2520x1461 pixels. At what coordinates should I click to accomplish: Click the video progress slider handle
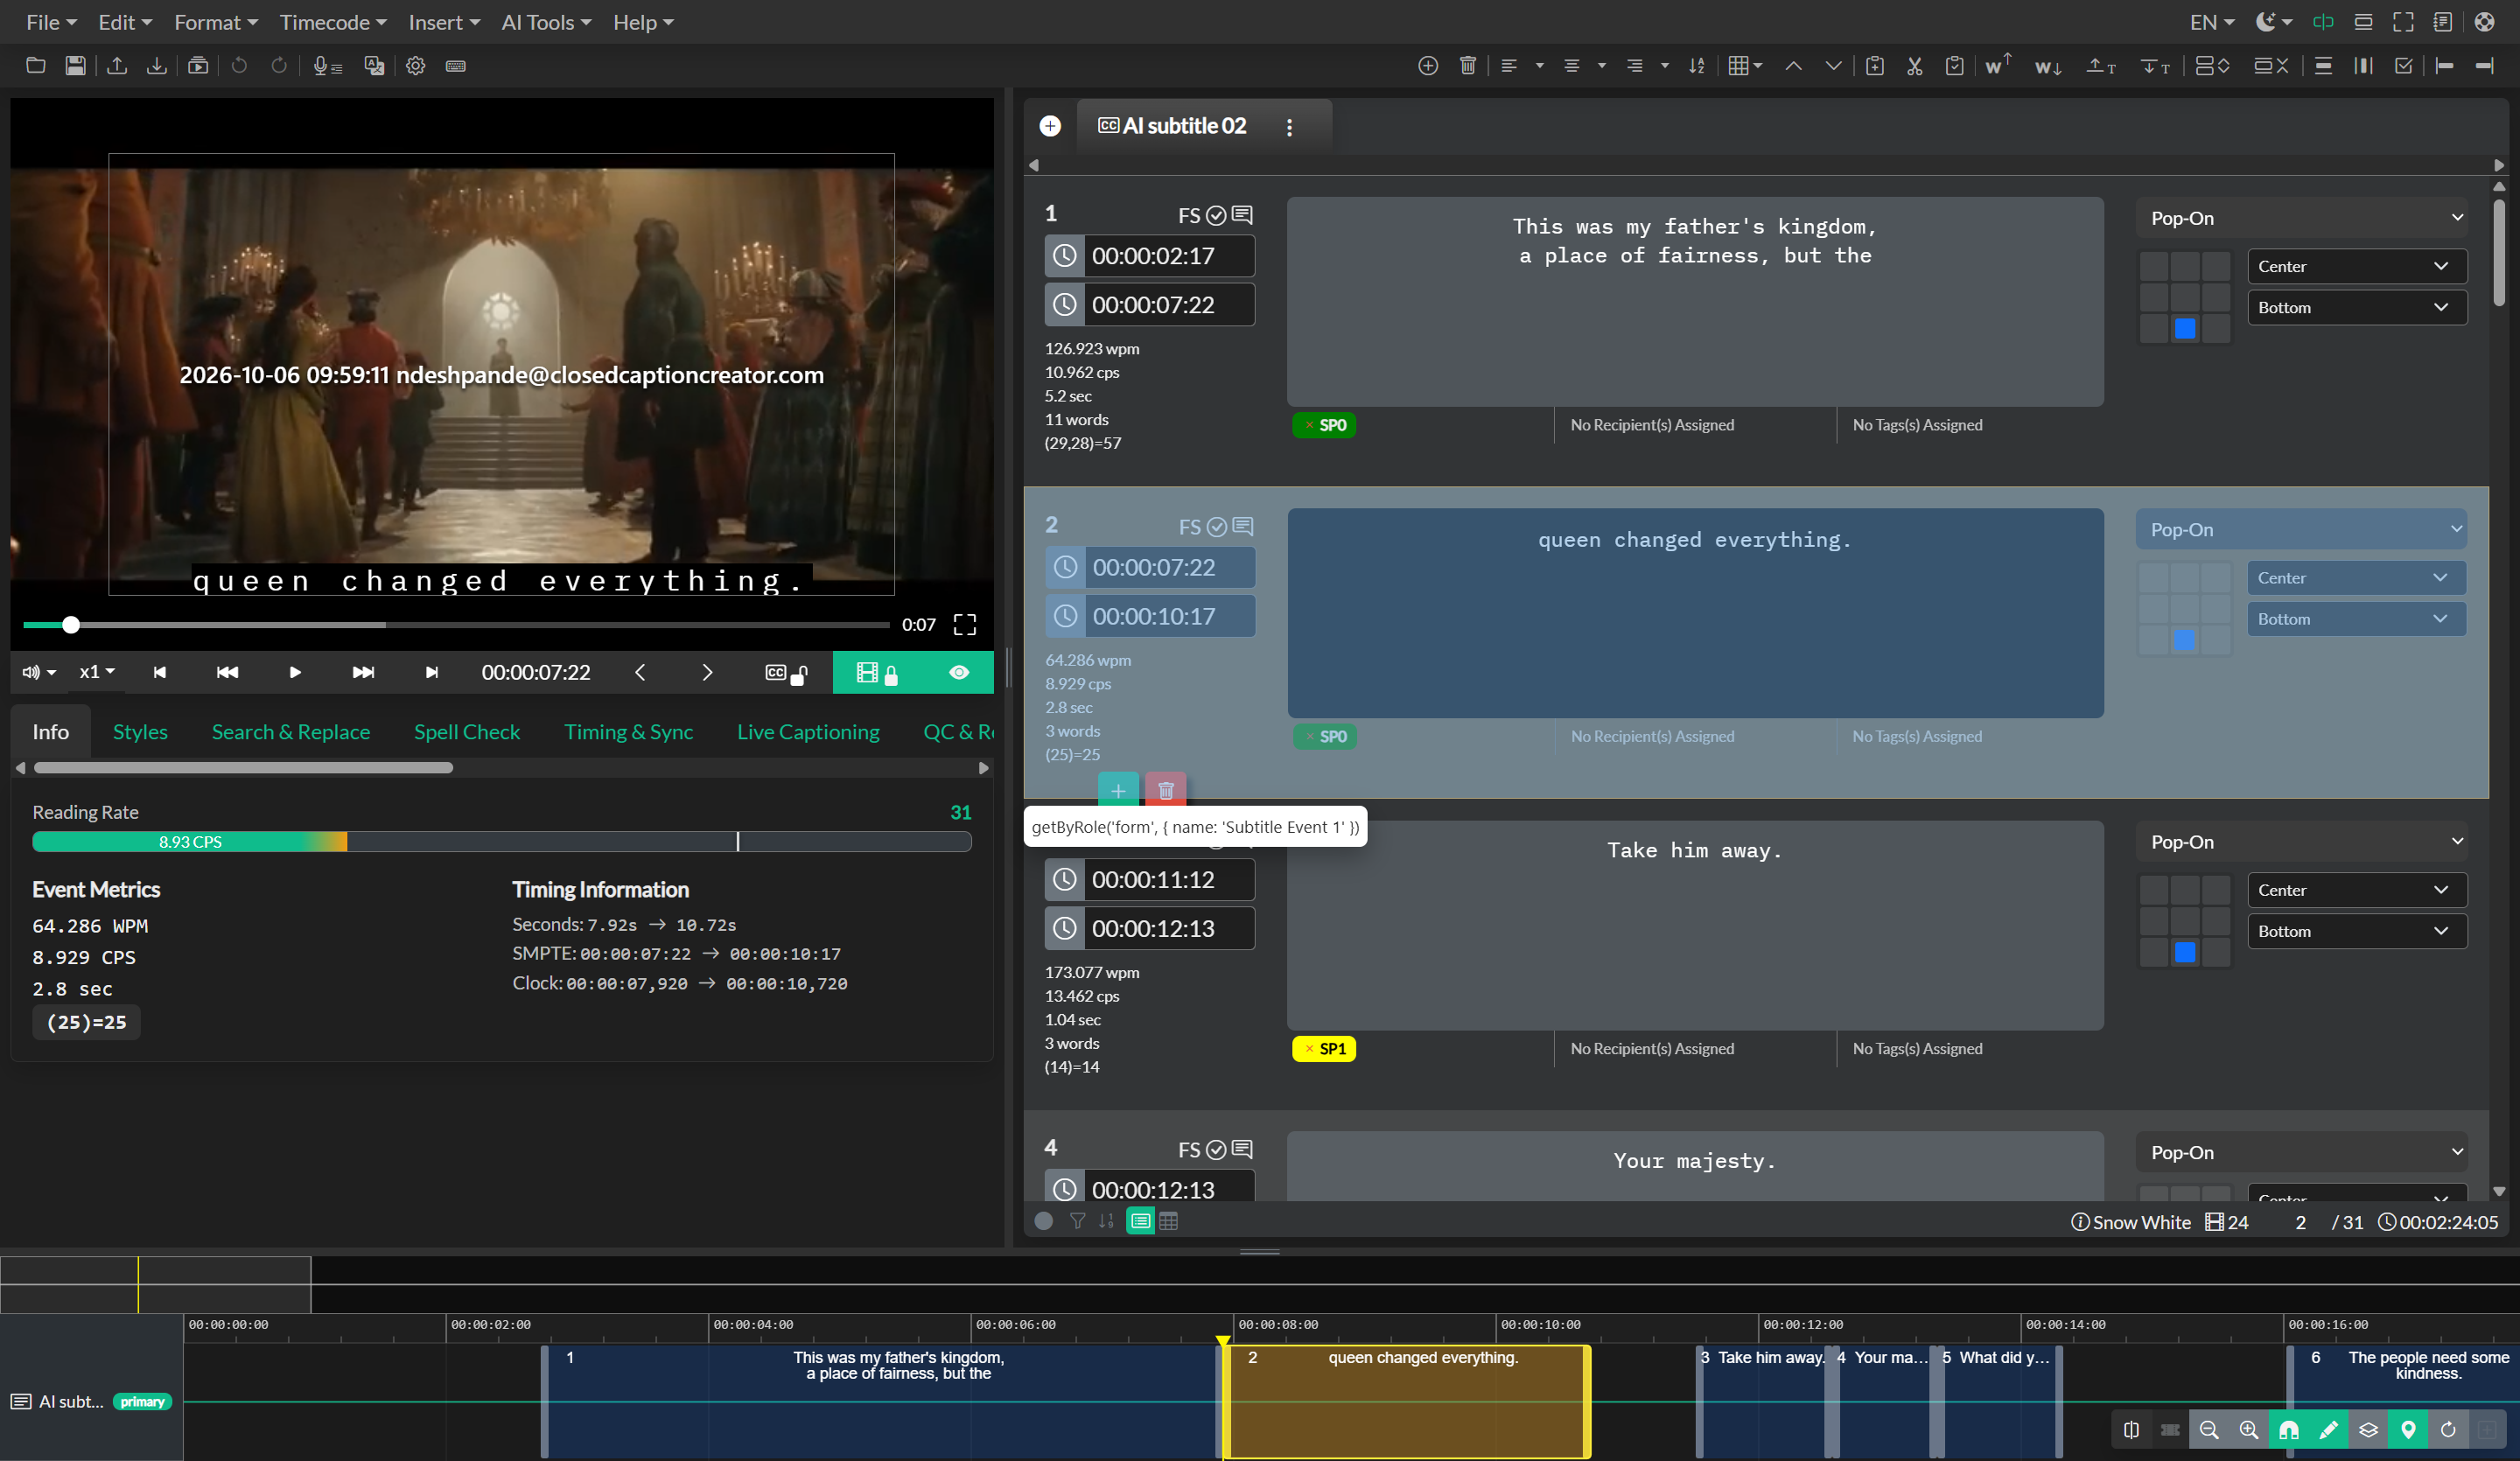(x=71, y=625)
